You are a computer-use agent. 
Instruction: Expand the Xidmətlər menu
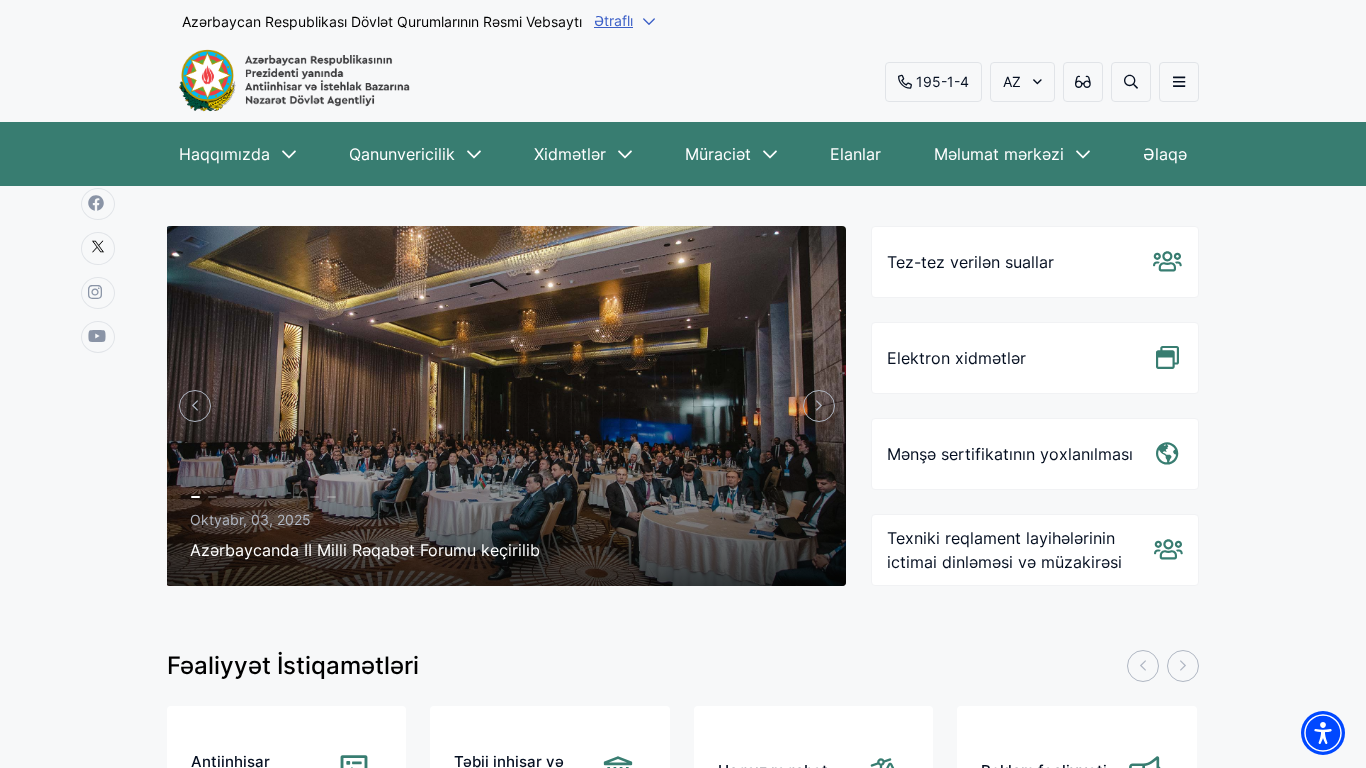(582, 154)
